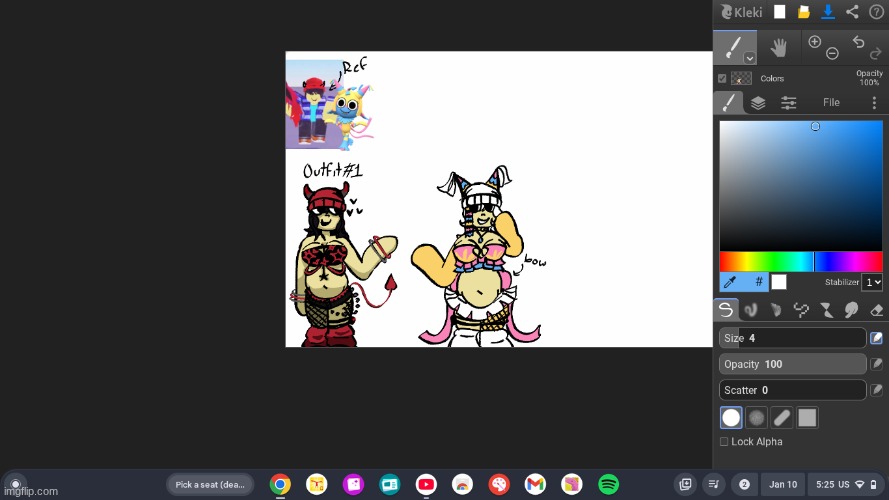Click the white secondary color swatch
Viewport: 889px width, 500px height.
[779, 282]
